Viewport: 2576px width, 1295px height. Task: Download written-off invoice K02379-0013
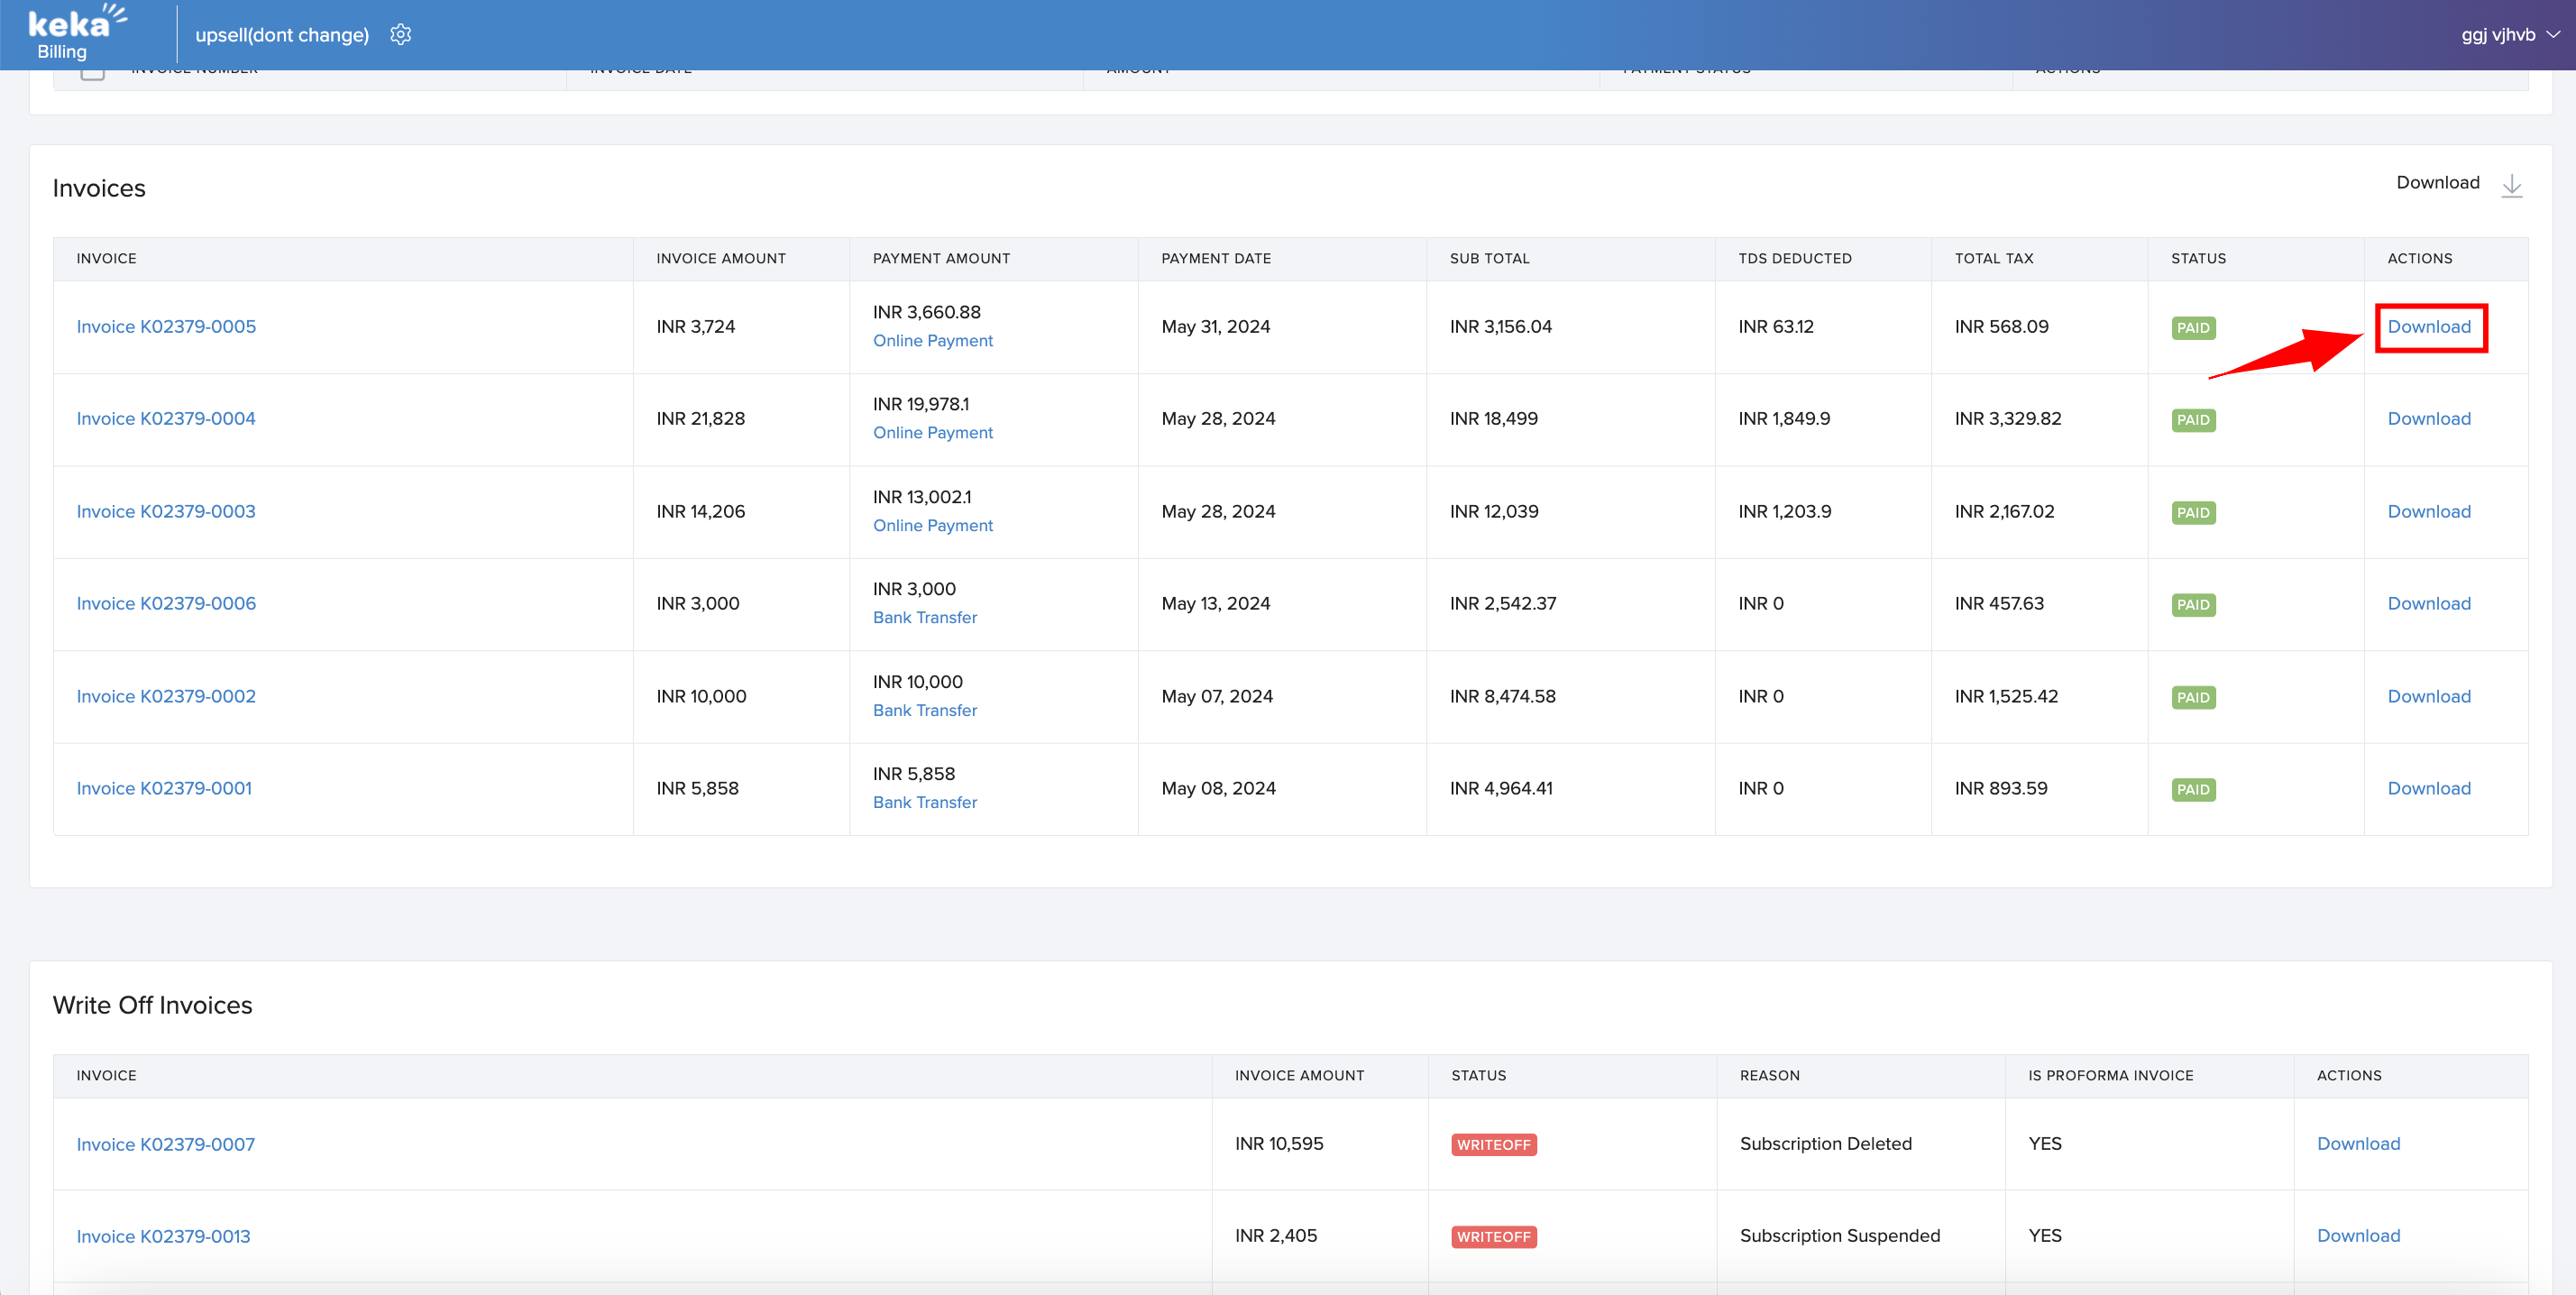pos(2358,1236)
